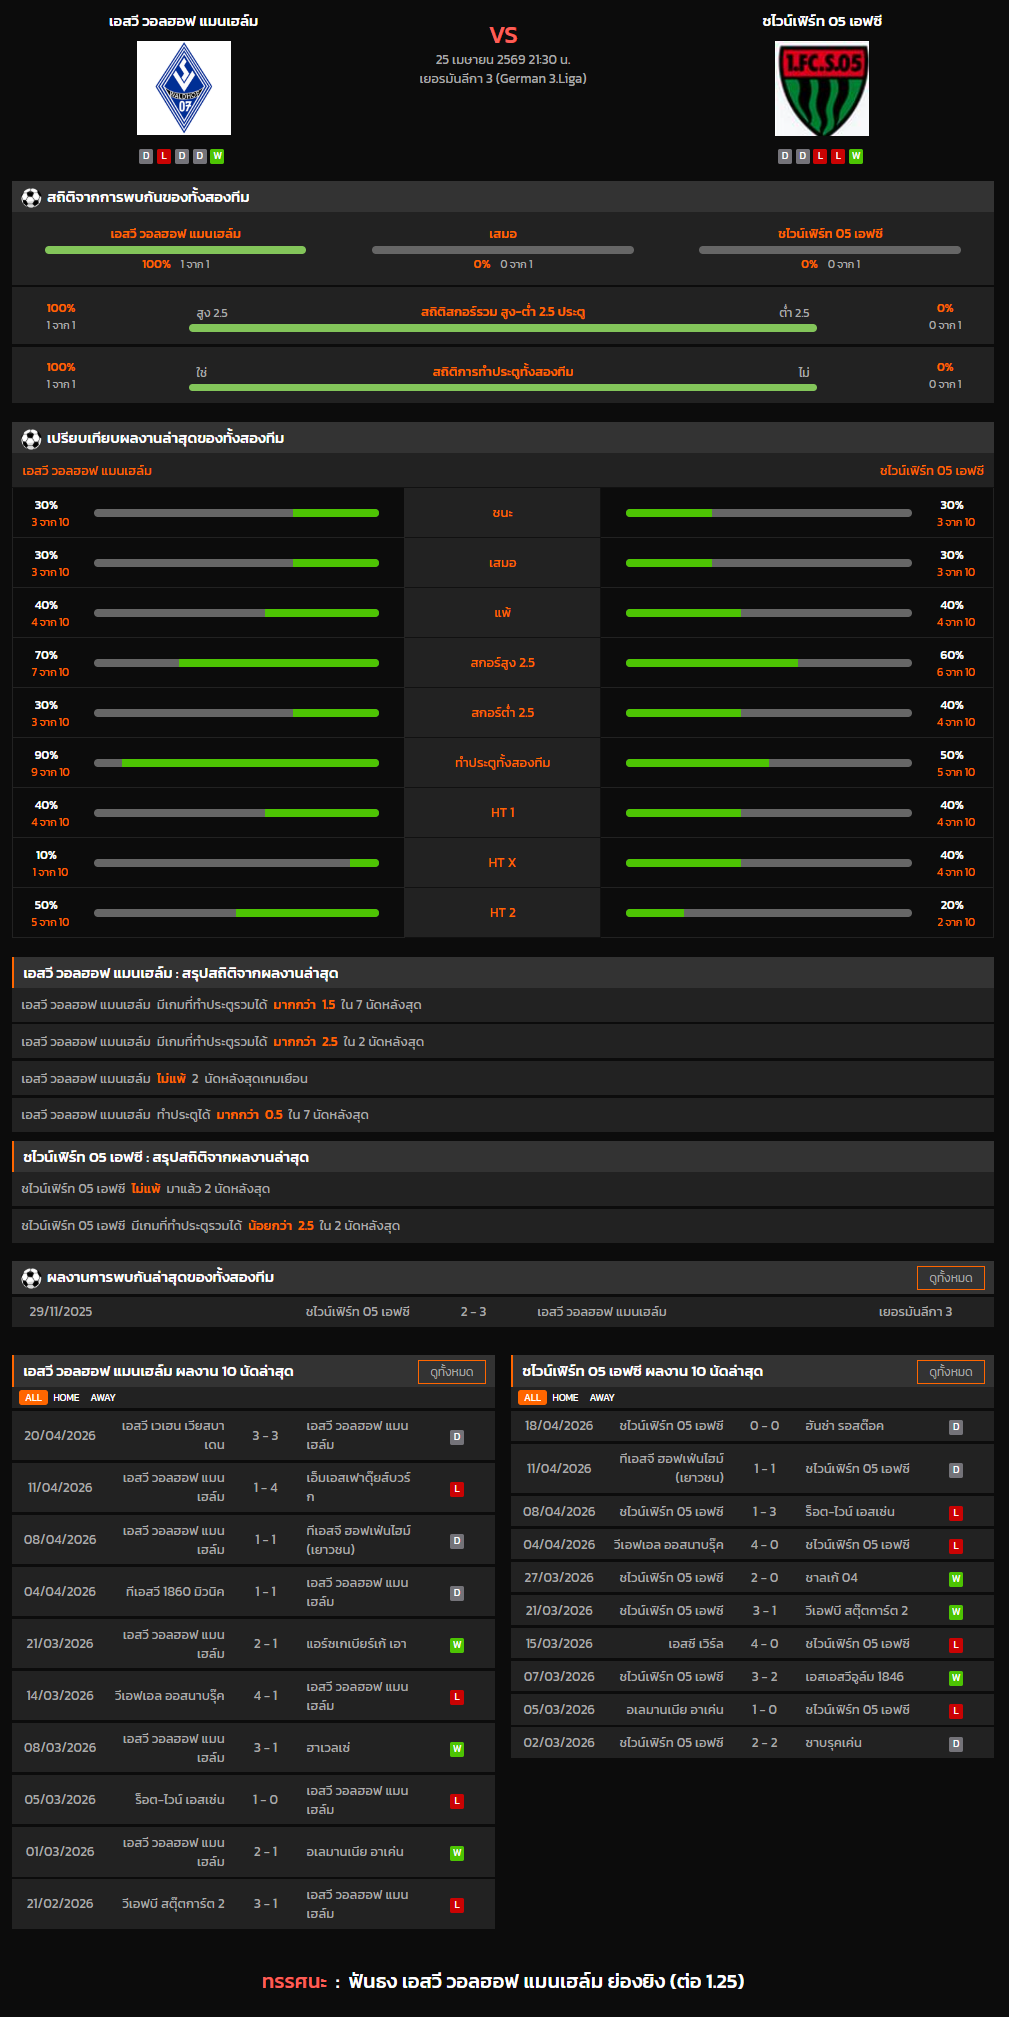Click the 29/11/2025 head-to-head match row
1009x2017 pixels.
click(x=502, y=1312)
